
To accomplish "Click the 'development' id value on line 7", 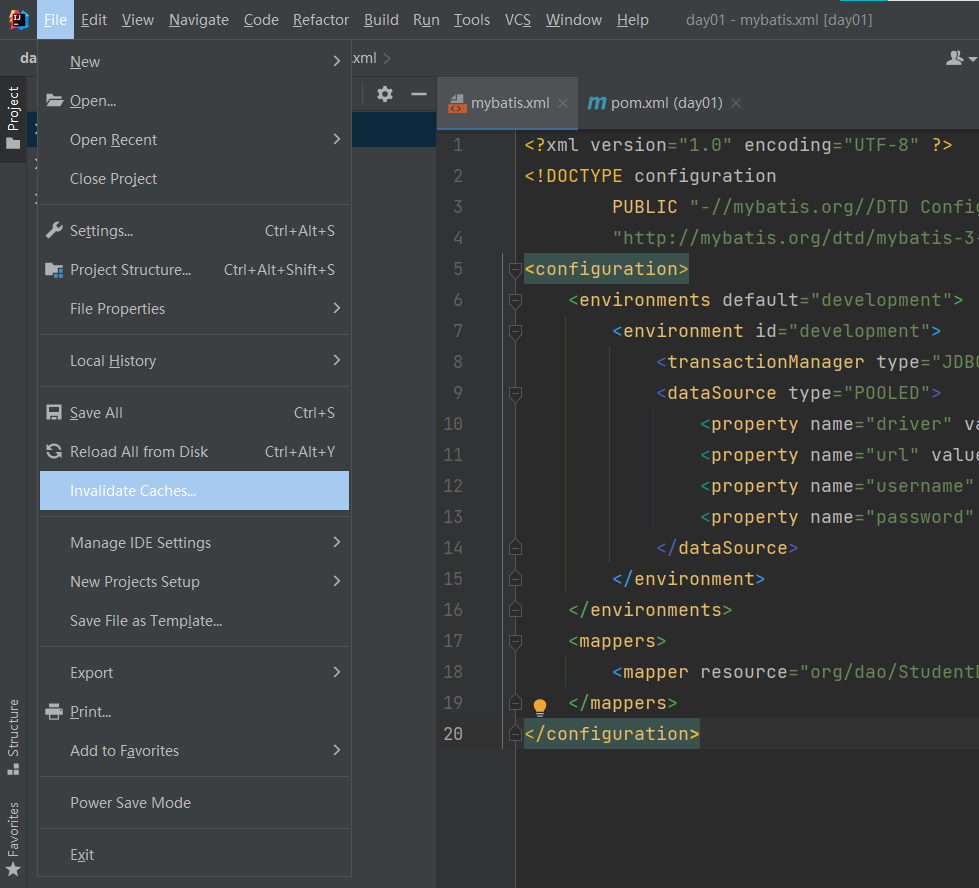I will point(865,331).
